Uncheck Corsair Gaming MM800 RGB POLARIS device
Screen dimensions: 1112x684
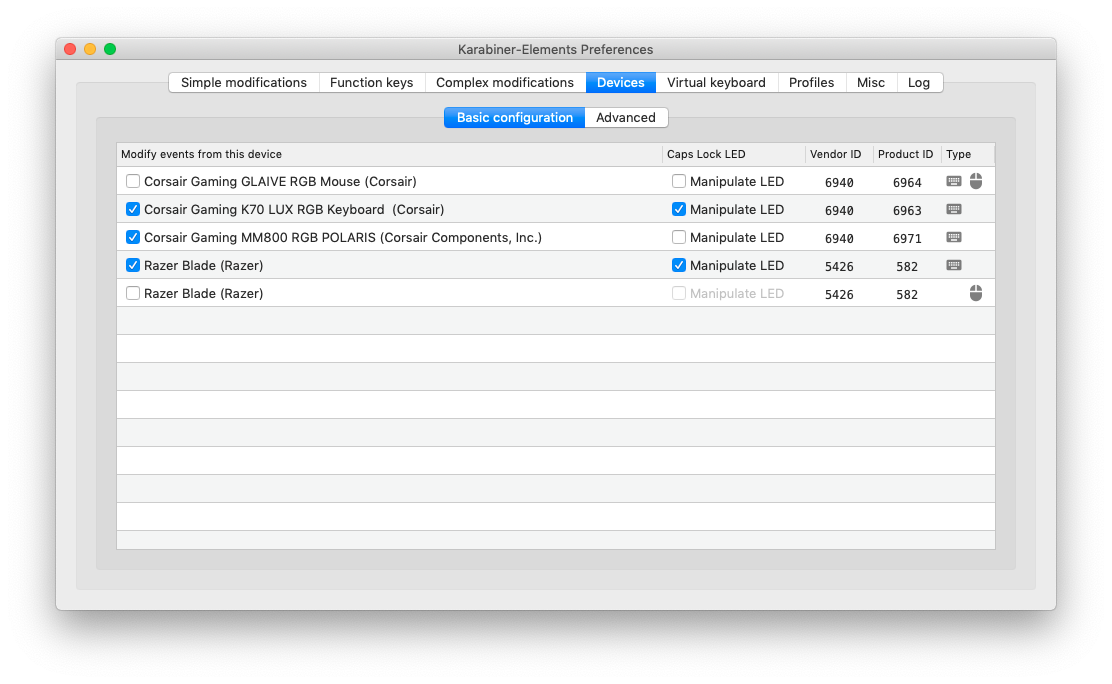tap(133, 237)
